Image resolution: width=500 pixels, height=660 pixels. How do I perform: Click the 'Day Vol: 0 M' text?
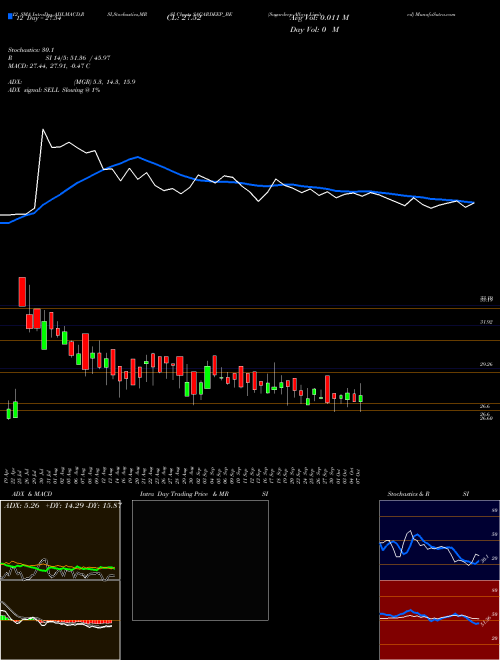(x=314, y=30)
